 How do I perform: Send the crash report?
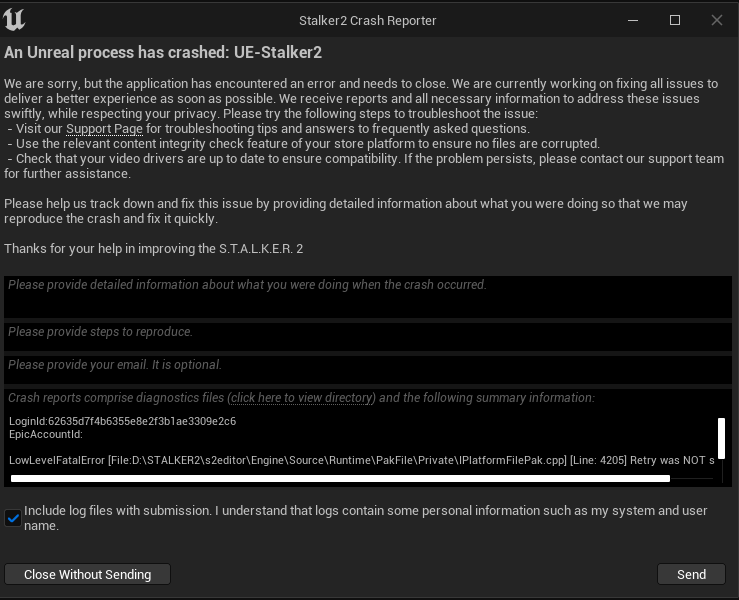[x=691, y=574]
